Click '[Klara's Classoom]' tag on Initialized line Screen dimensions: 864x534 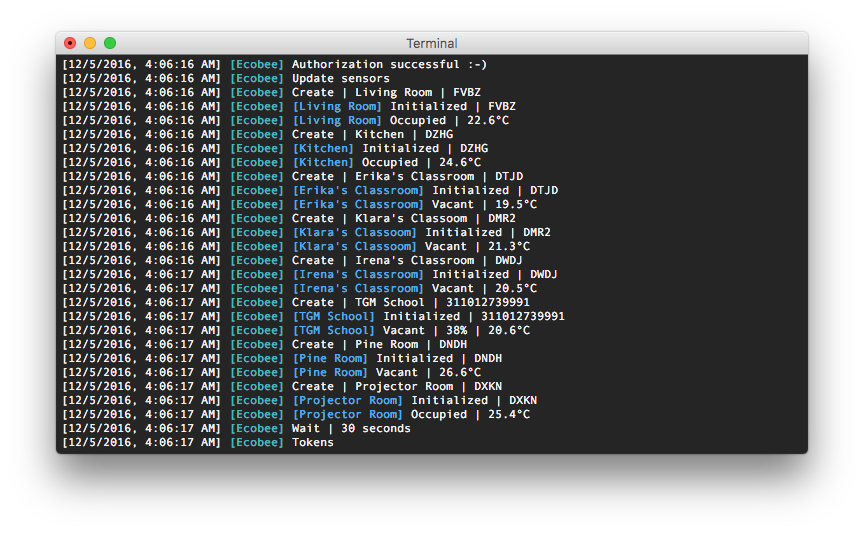(x=355, y=233)
